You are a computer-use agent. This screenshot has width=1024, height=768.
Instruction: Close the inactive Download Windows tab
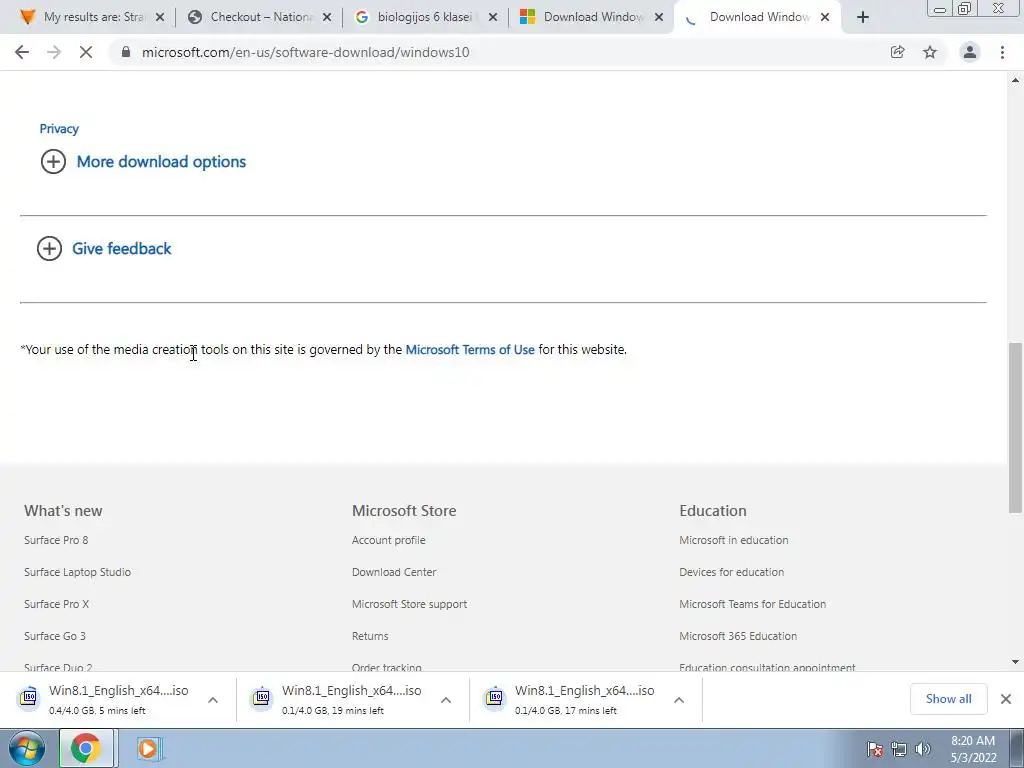point(659,18)
